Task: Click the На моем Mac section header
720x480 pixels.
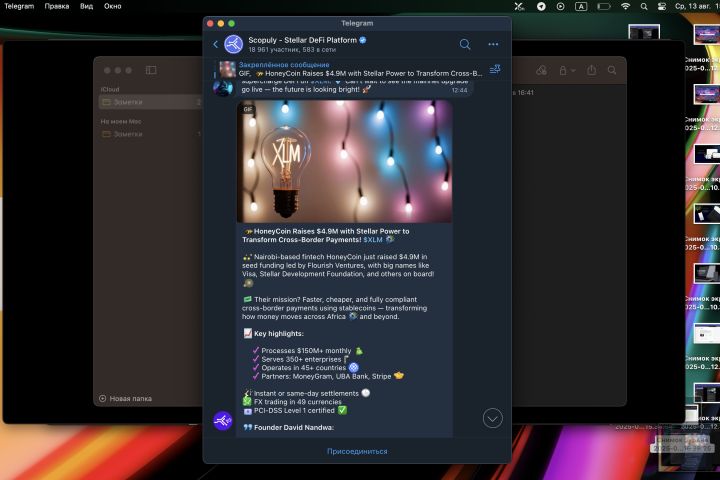Action: point(121,121)
